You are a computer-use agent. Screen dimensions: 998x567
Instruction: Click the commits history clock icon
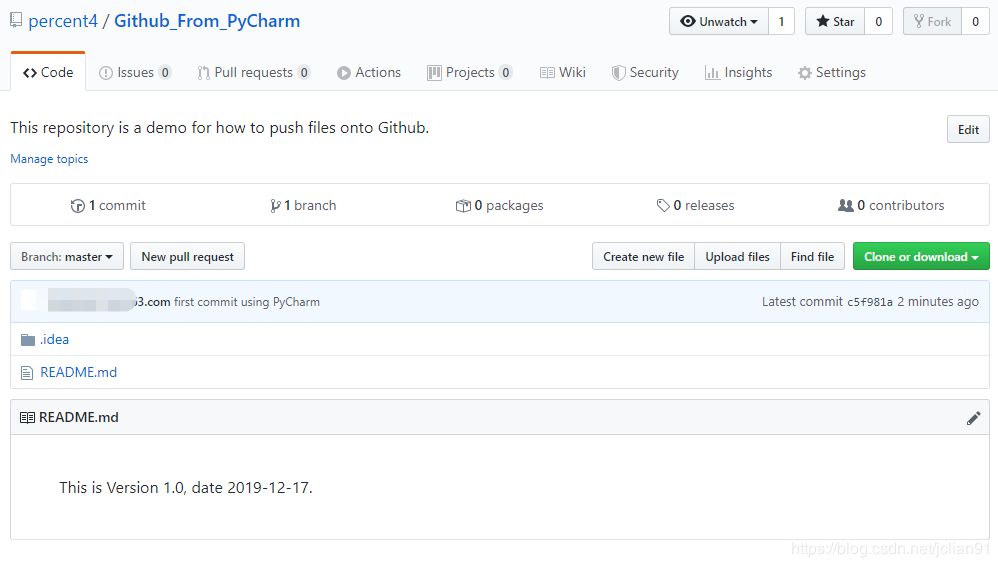pos(78,206)
